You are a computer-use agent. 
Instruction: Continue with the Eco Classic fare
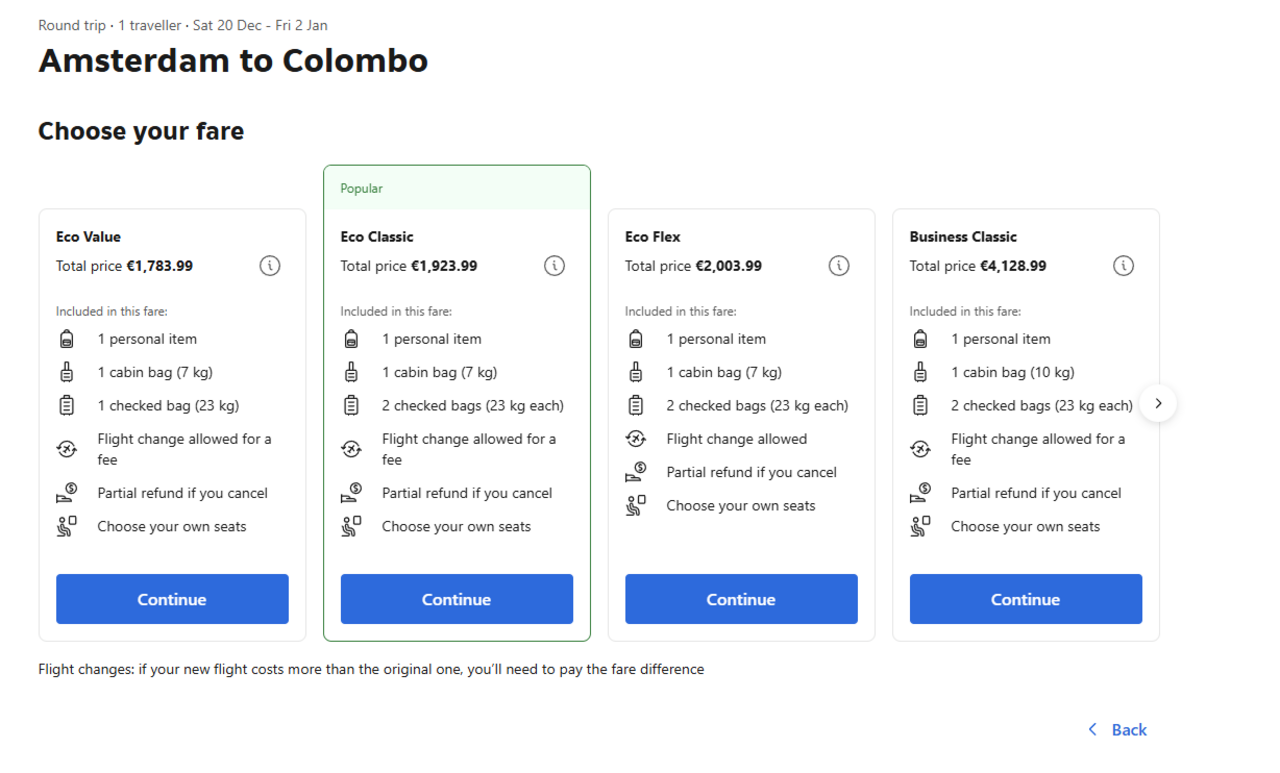click(x=457, y=599)
